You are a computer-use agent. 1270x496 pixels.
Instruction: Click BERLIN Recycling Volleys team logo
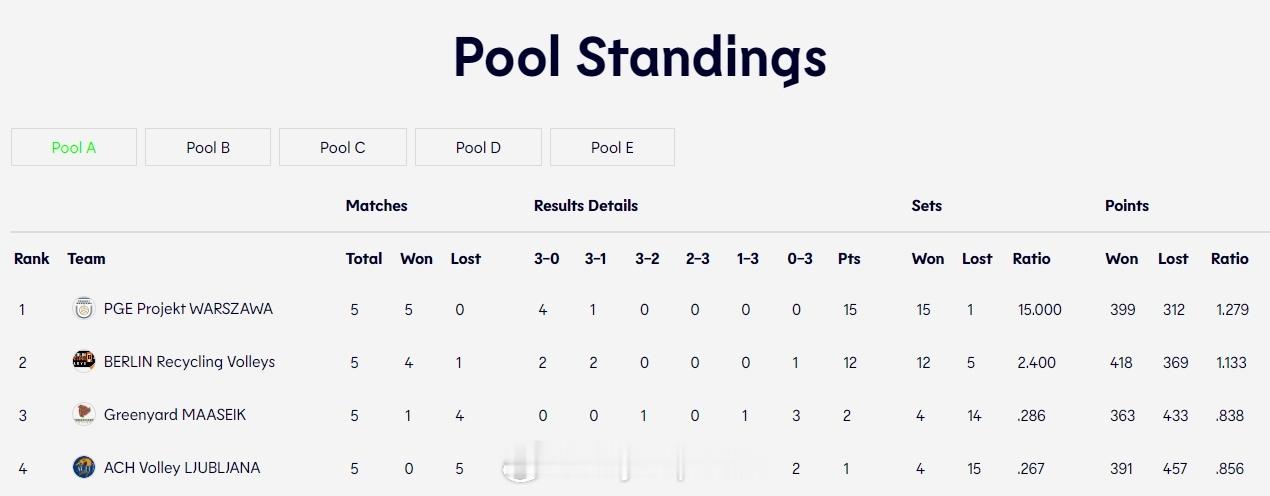[84, 361]
